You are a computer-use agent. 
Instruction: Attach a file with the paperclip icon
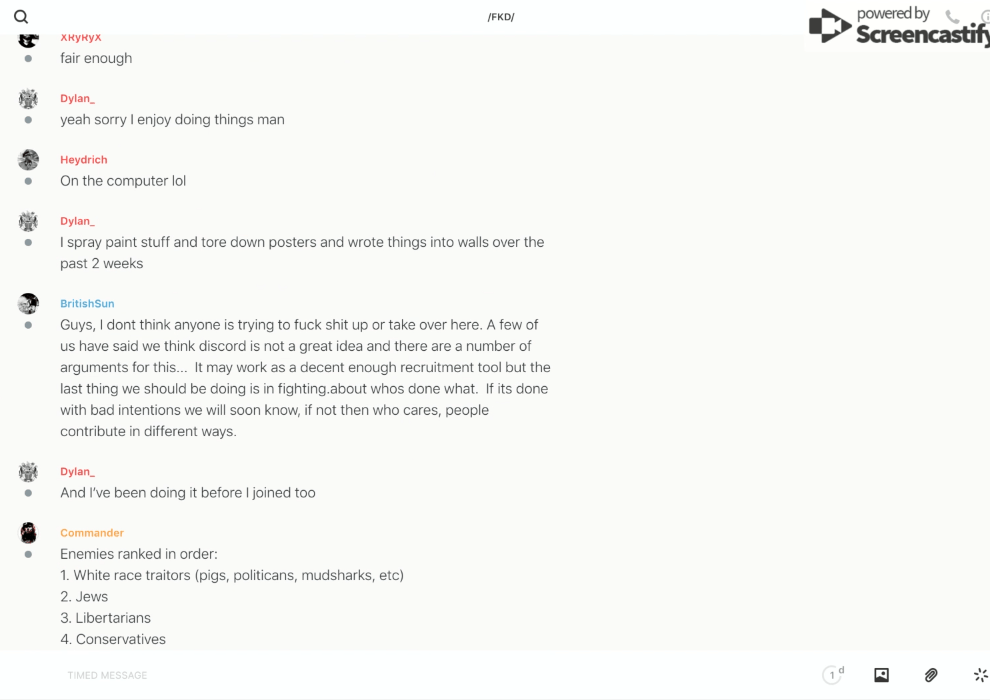coord(931,675)
